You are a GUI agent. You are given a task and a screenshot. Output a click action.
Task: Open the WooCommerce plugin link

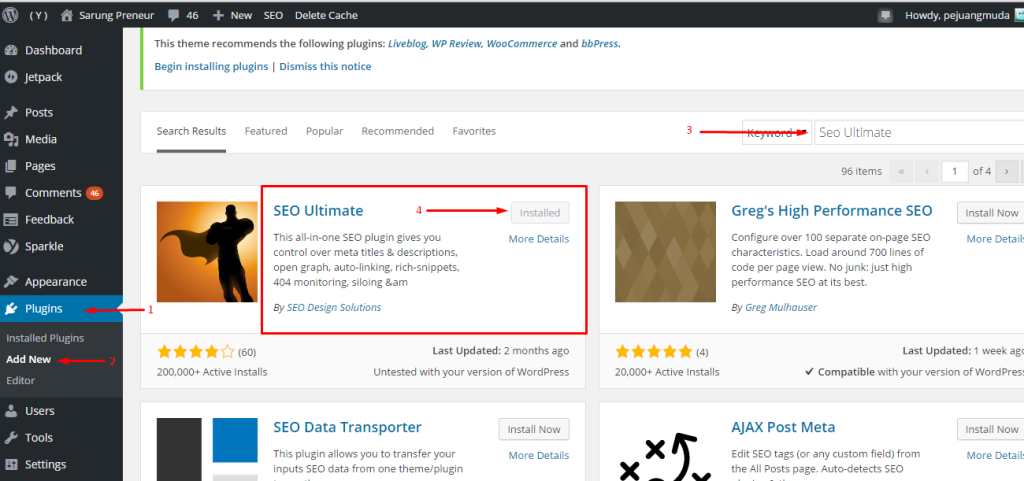pyautogui.click(x=522, y=44)
